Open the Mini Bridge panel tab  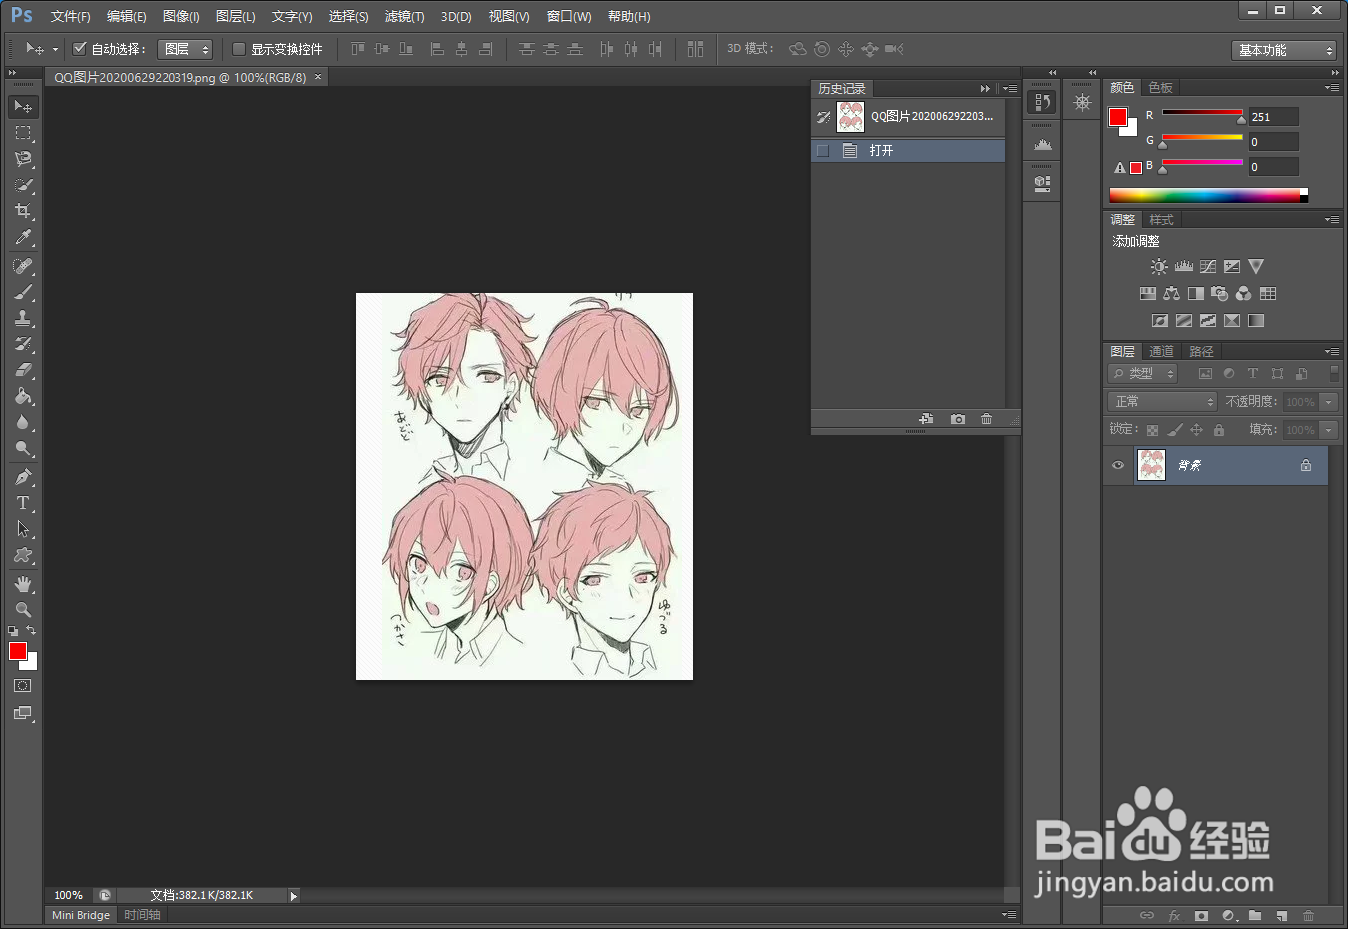click(x=81, y=915)
